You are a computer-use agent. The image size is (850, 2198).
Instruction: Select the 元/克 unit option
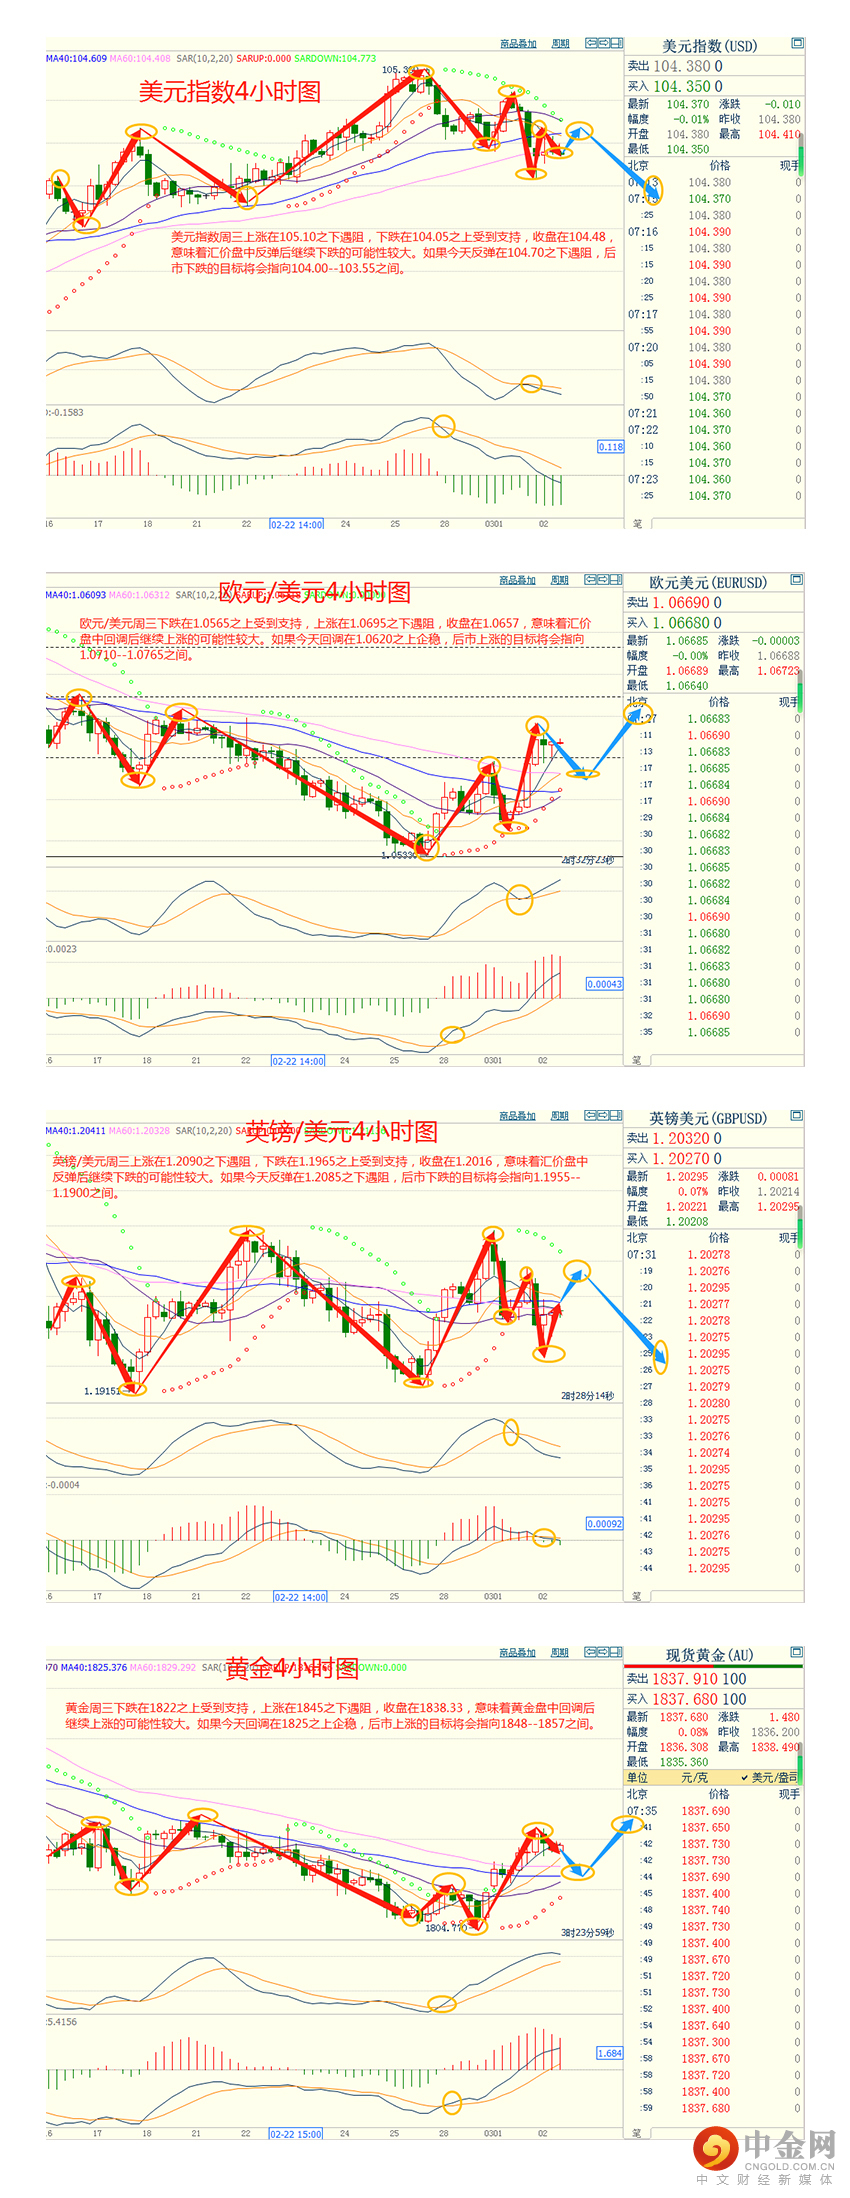(x=693, y=1777)
